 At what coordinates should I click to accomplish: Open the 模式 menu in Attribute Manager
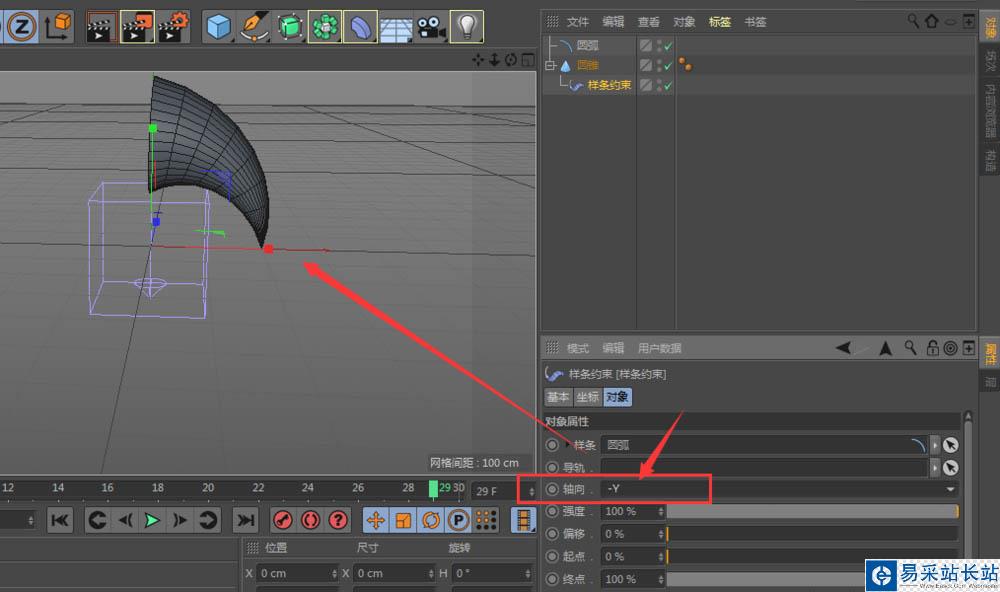578,348
